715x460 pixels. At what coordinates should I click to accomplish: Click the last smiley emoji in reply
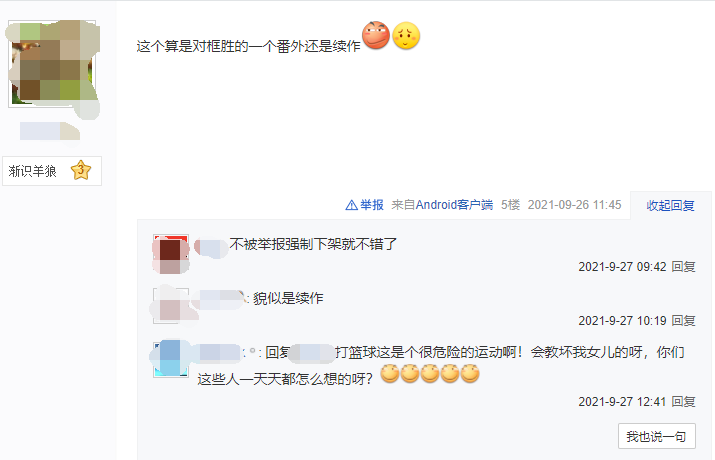pos(470,374)
